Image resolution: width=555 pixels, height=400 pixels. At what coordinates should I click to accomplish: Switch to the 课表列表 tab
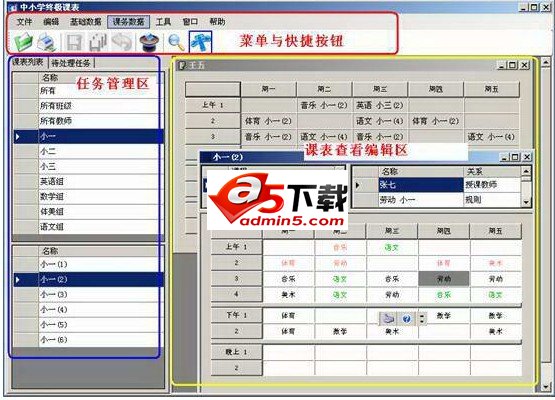tap(28, 62)
